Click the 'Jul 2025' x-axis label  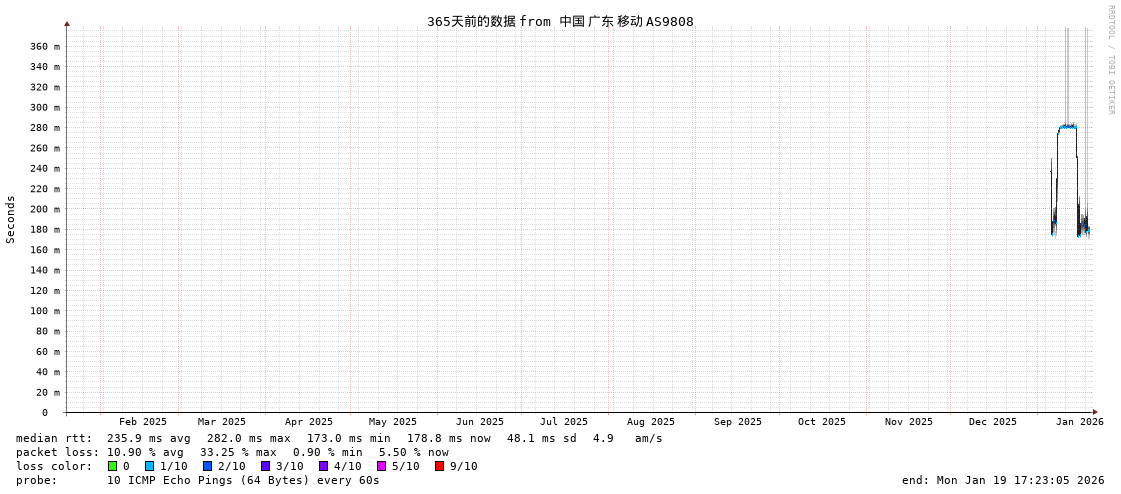click(x=564, y=422)
